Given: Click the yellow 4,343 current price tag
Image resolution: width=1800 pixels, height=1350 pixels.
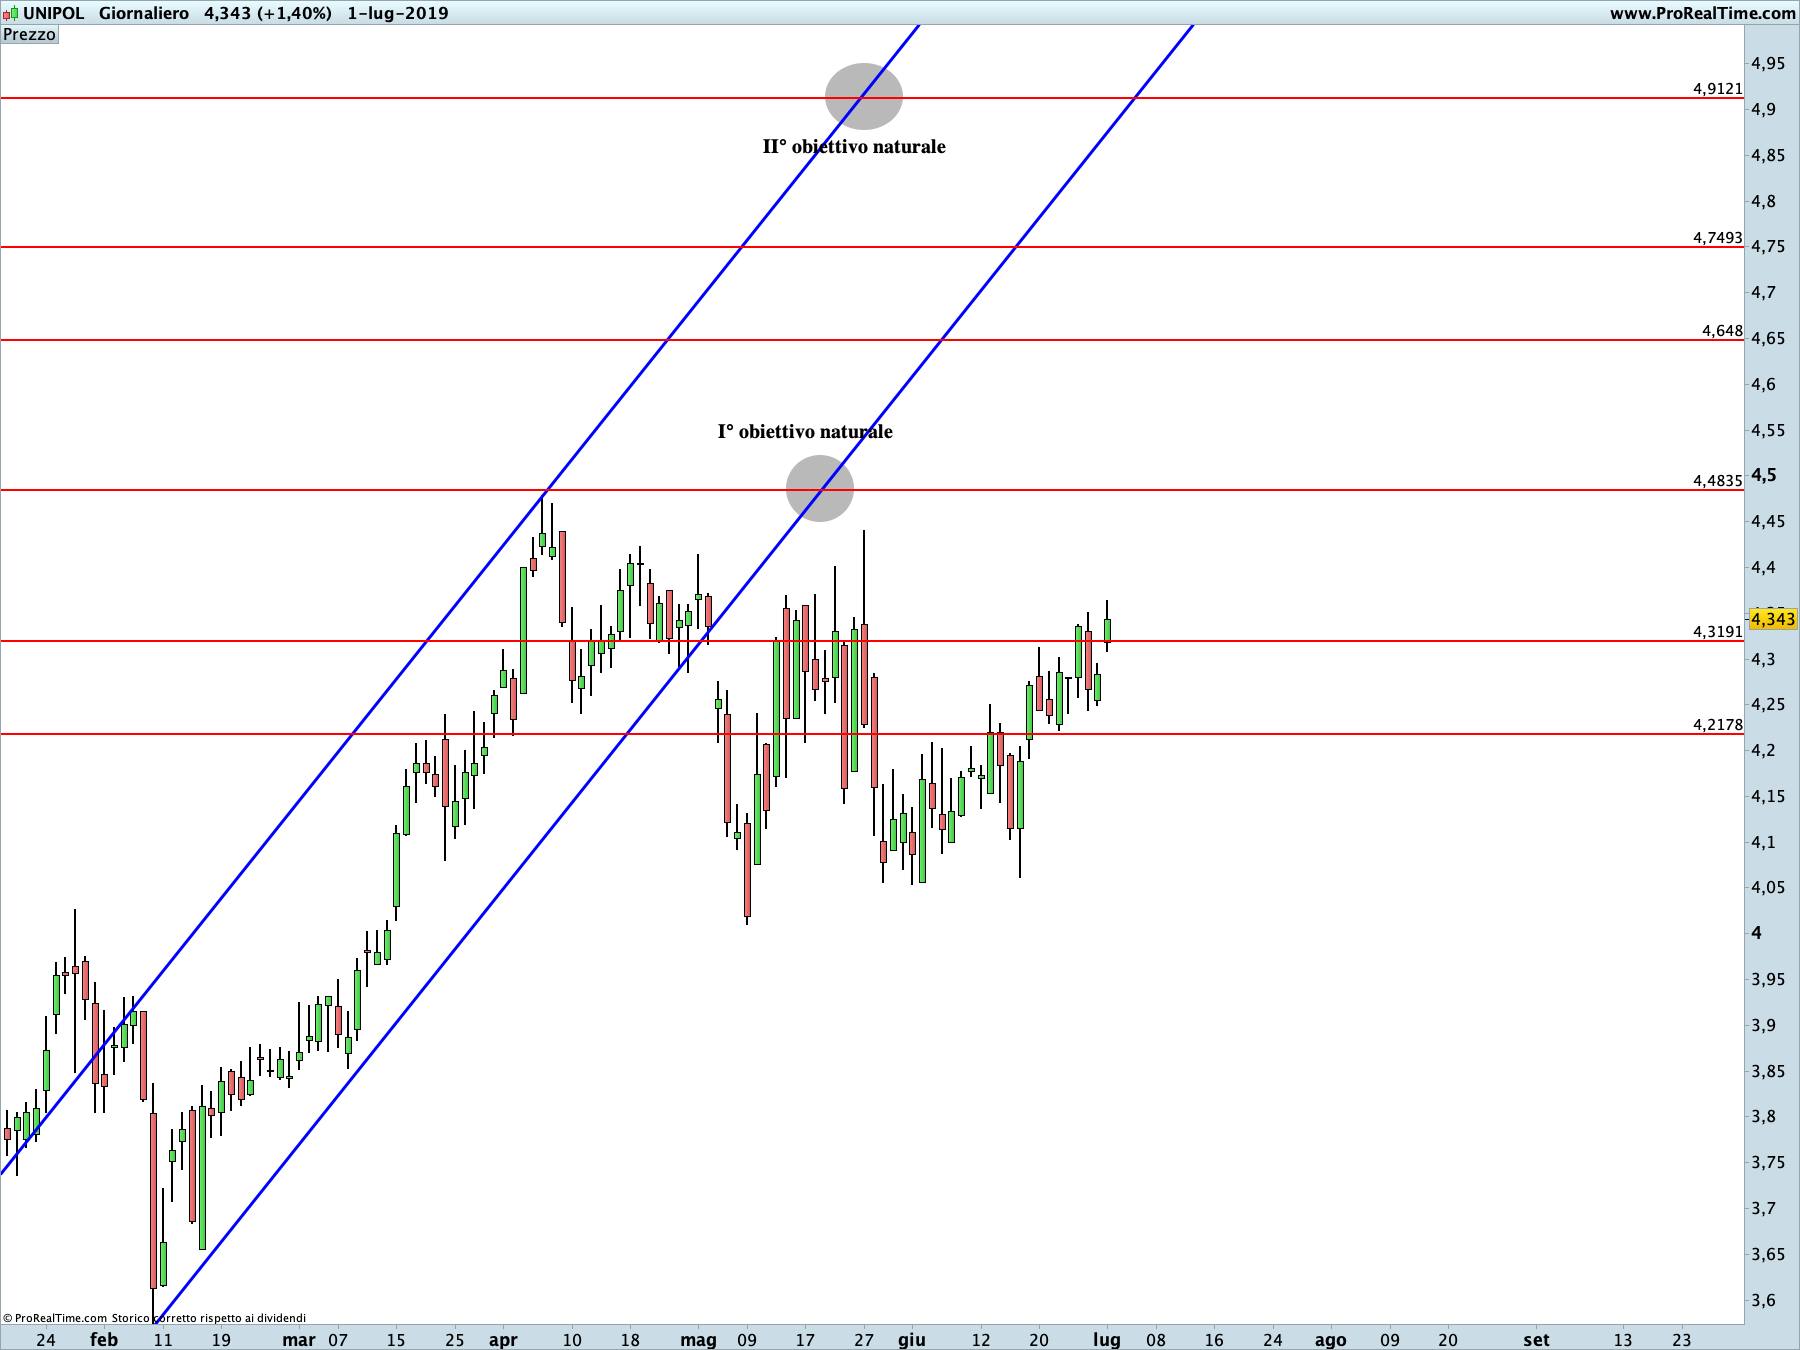Looking at the screenshot, I should pos(1773,619).
